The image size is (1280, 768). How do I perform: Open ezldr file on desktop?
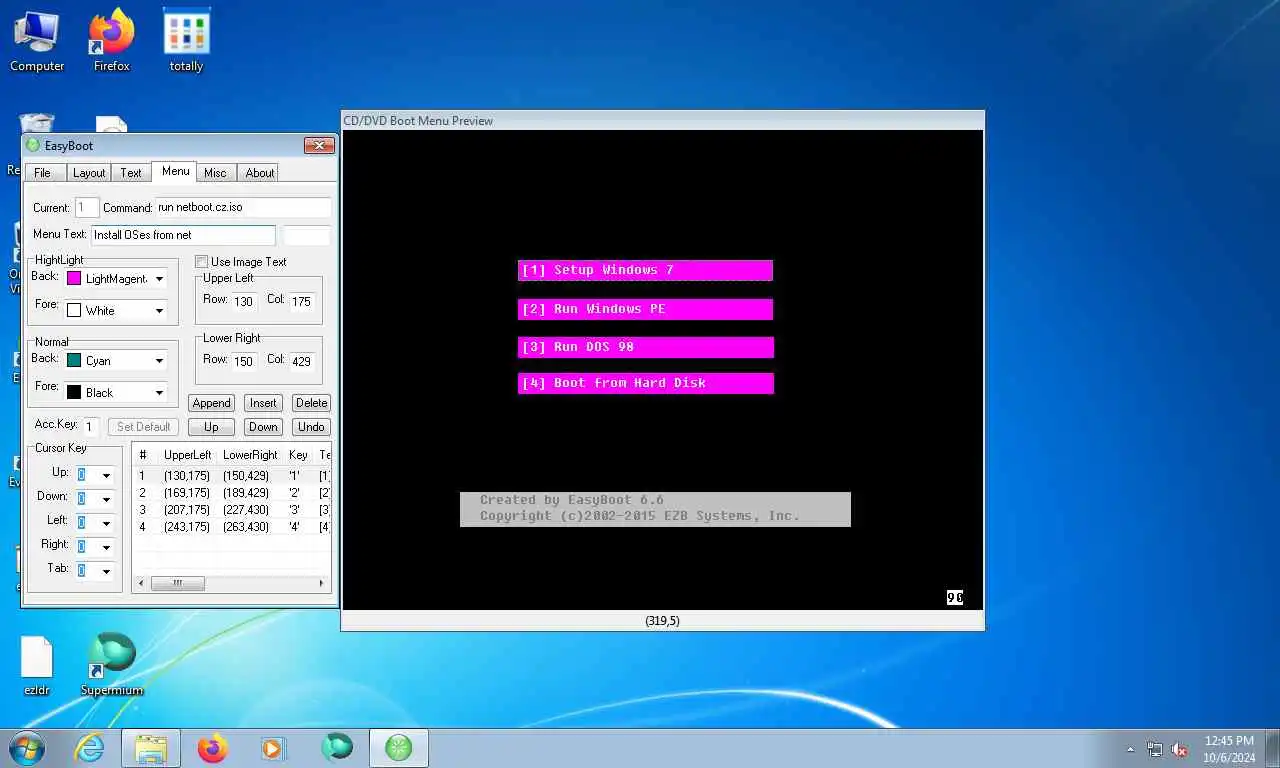(37, 666)
